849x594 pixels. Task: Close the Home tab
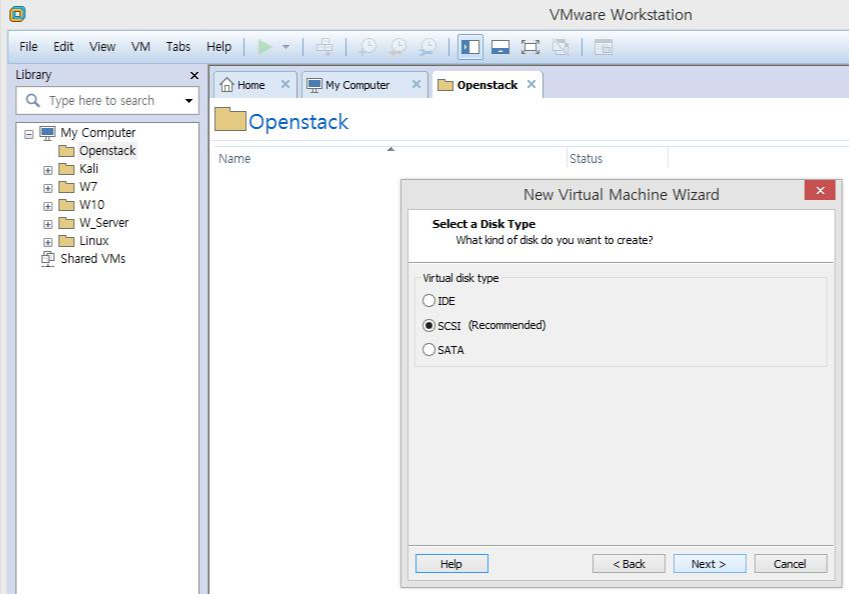coord(285,84)
